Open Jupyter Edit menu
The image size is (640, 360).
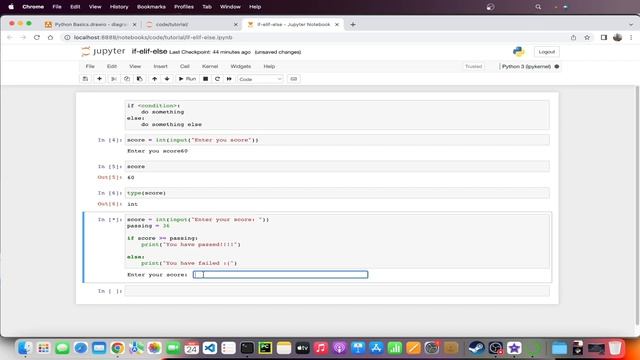click(112, 66)
